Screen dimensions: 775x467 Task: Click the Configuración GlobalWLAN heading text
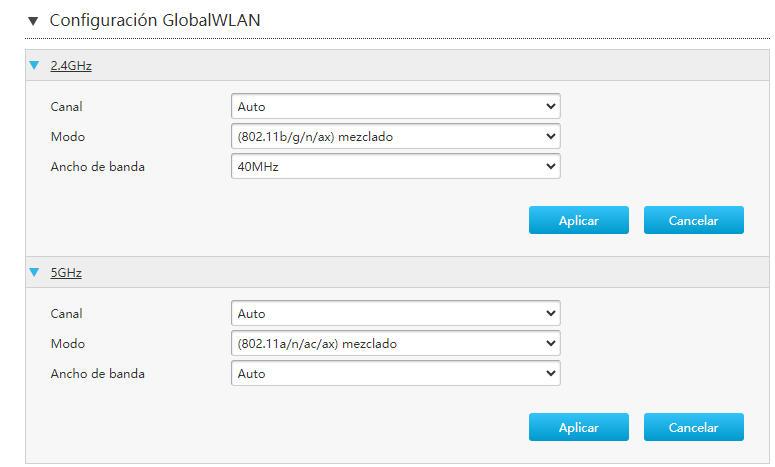155,20
